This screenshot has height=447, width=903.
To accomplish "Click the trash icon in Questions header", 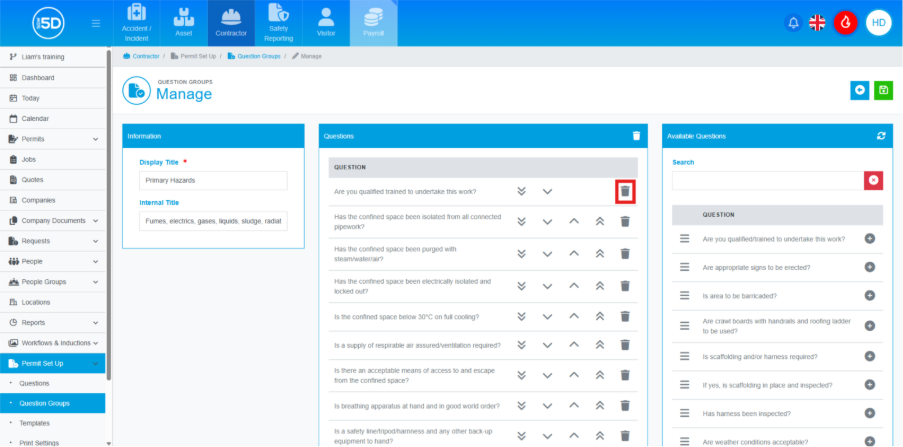I will pyautogui.click(x=636, y=136).
